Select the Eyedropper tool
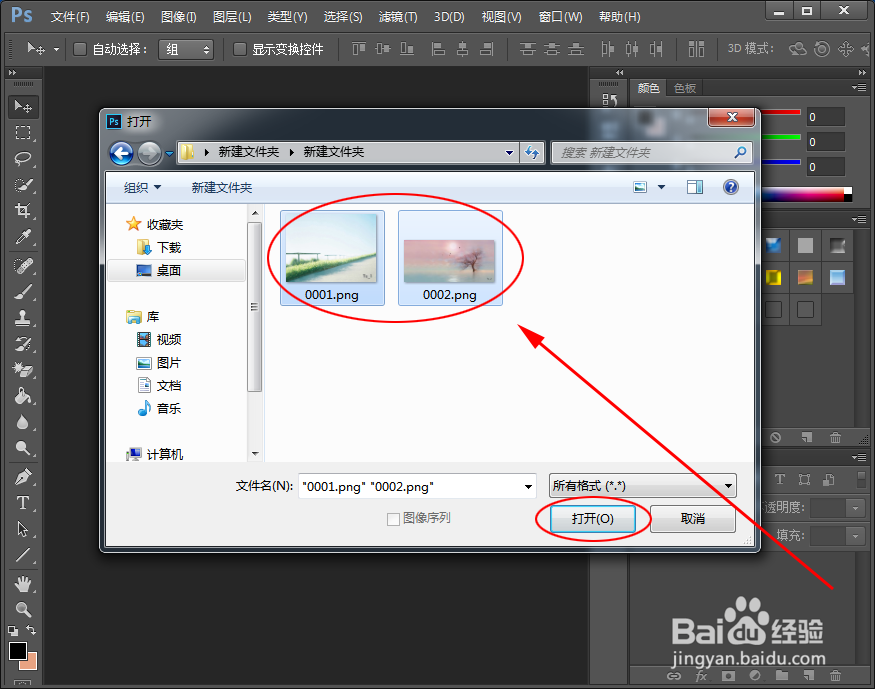 (x=23, y=237)
